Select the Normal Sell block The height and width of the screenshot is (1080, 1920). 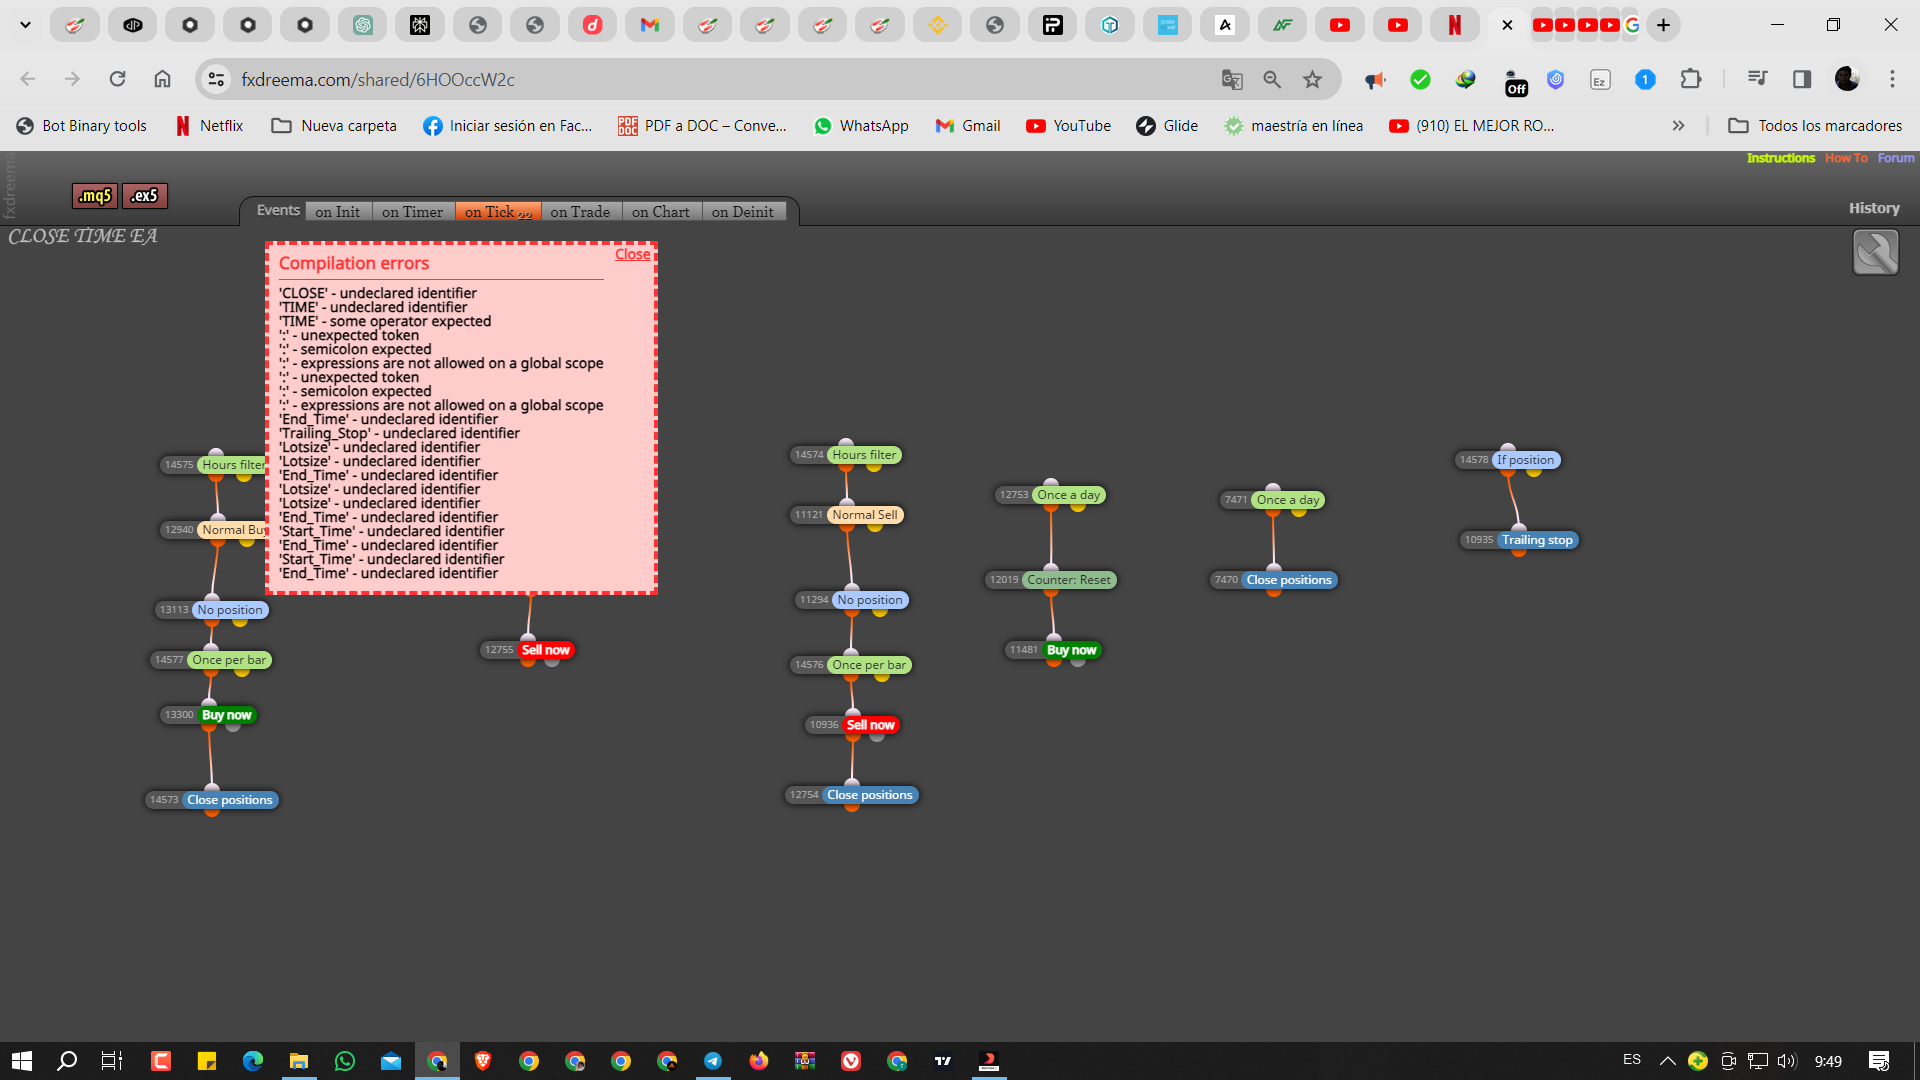point(865,515)
